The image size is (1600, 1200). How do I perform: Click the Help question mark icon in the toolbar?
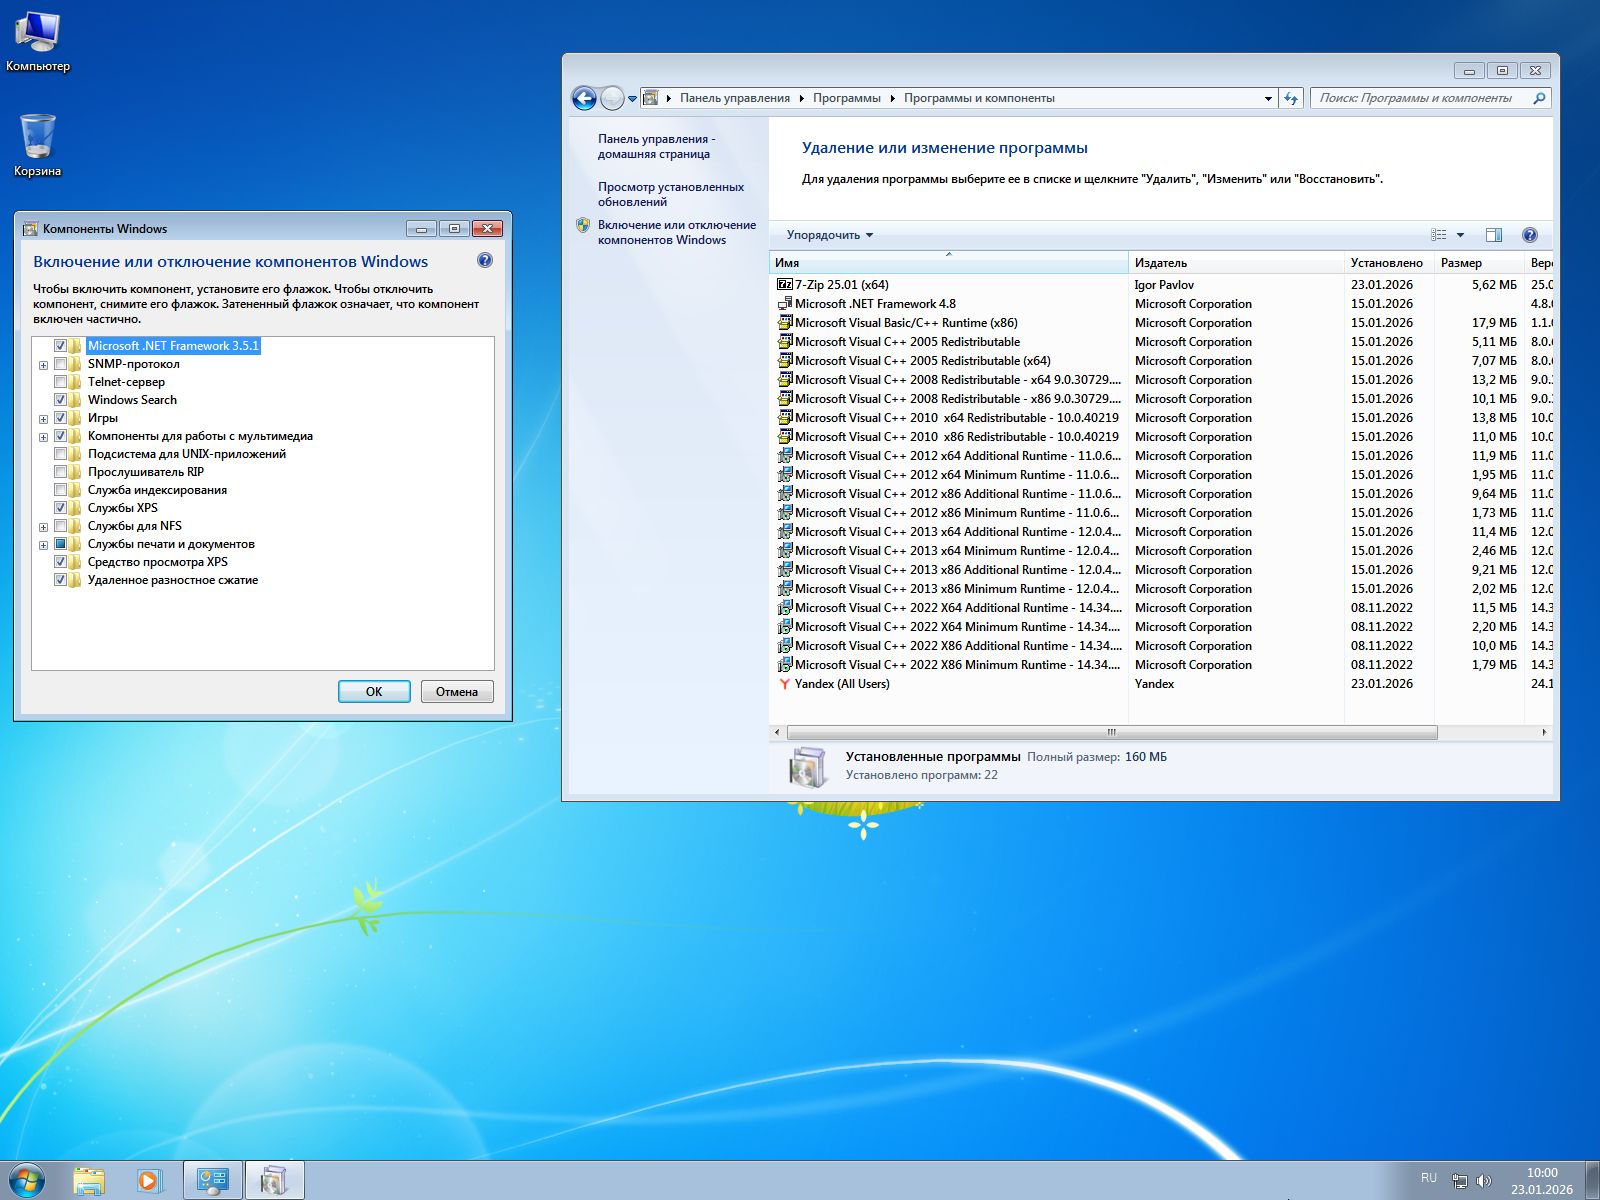click(x=1529, y=235)
